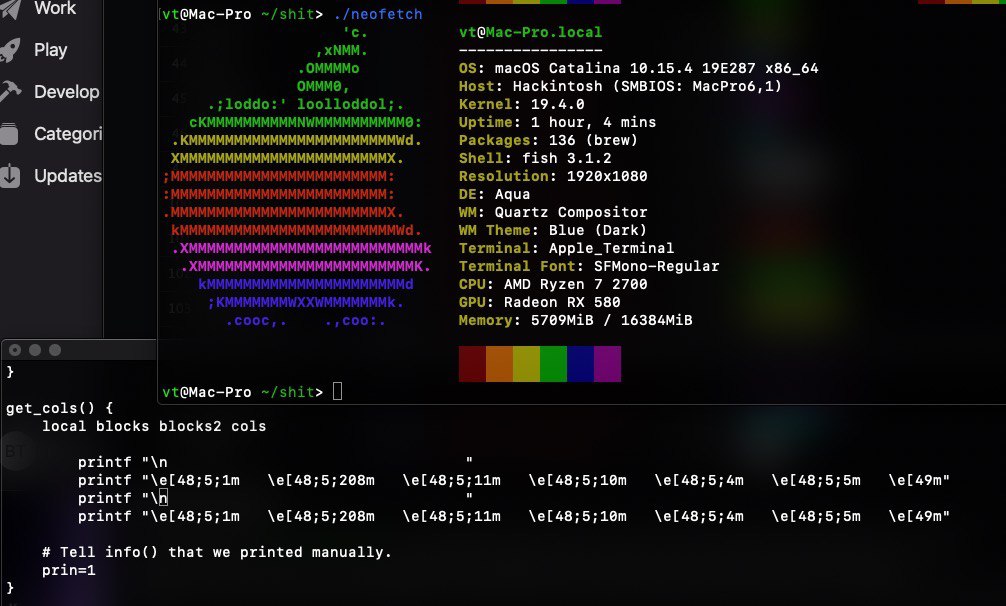Click the get_cols() function definition line

tap(60, 408)
